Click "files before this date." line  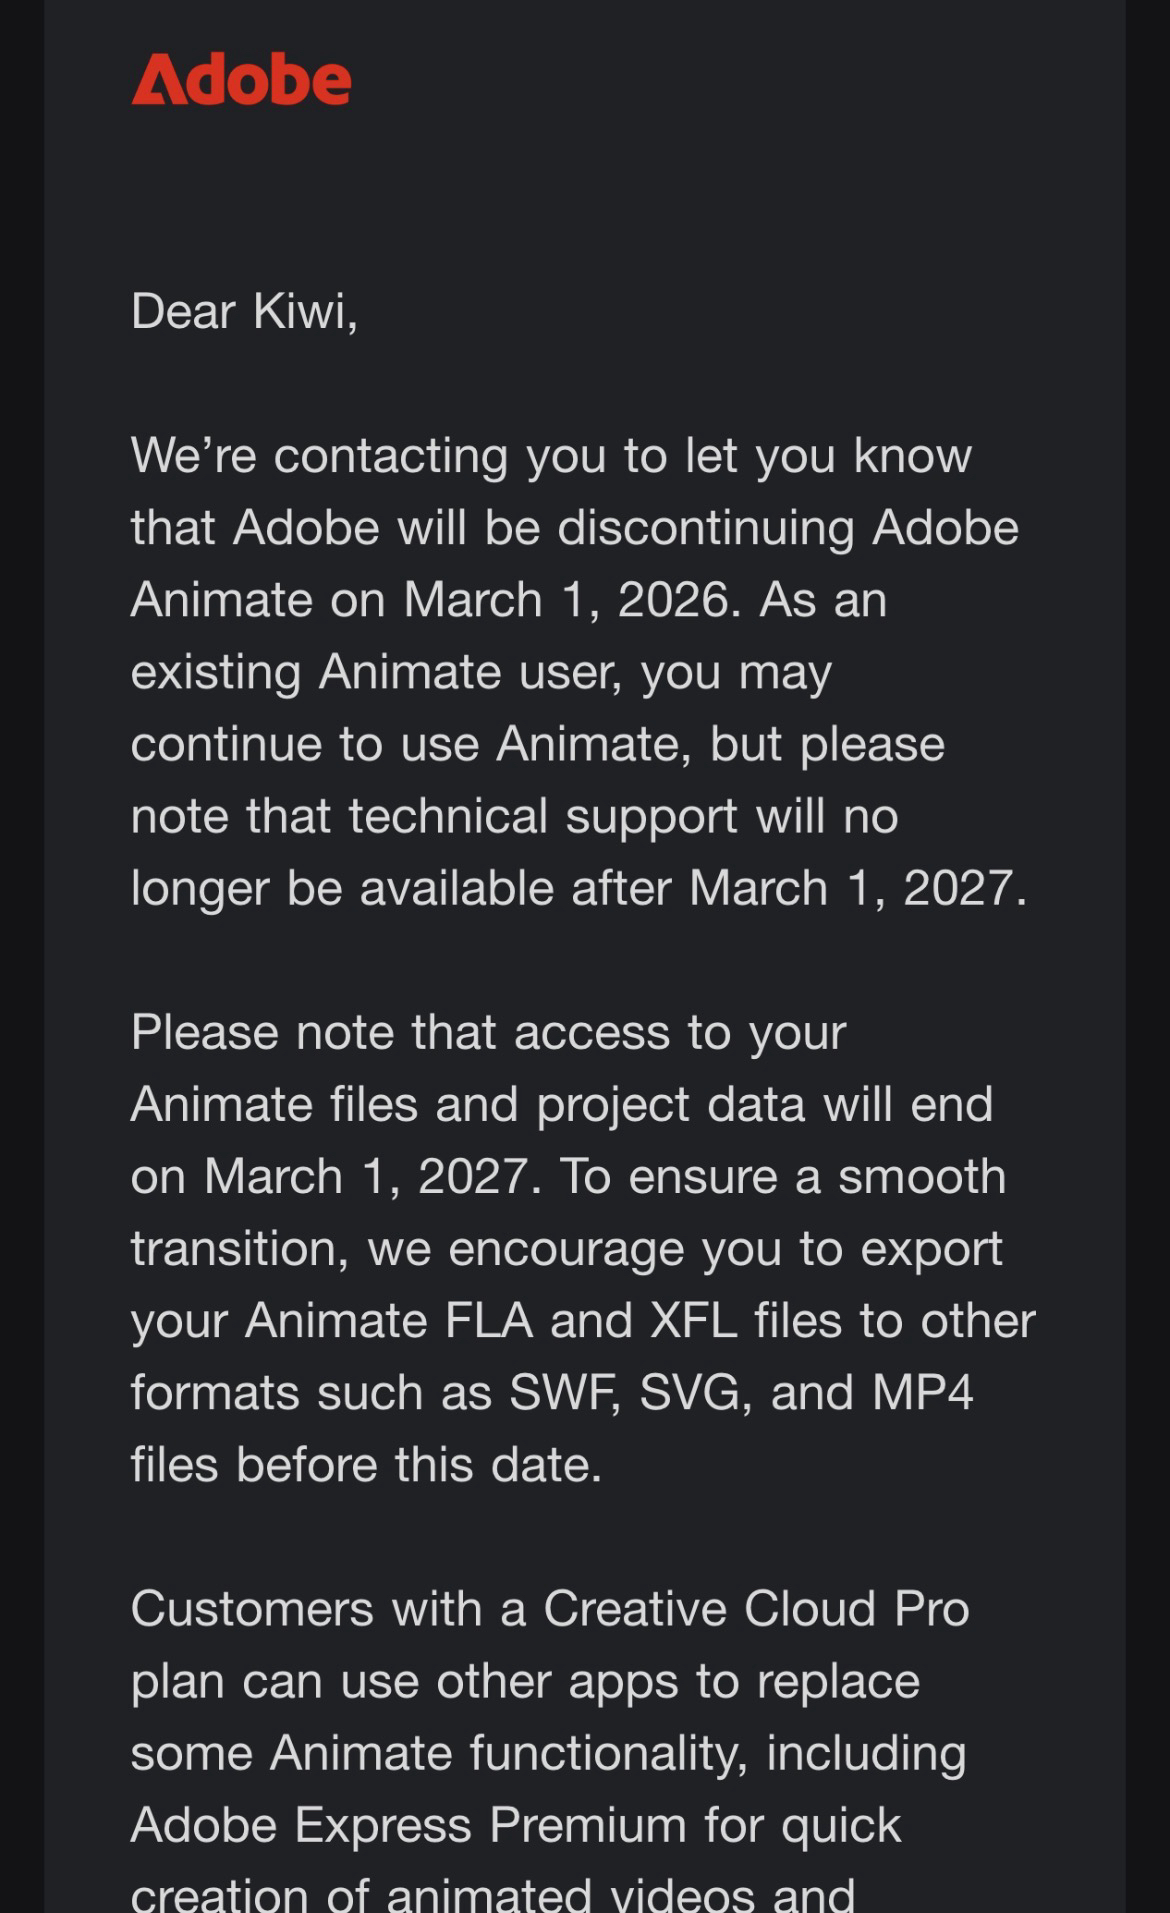click(x=366, y=1465)
